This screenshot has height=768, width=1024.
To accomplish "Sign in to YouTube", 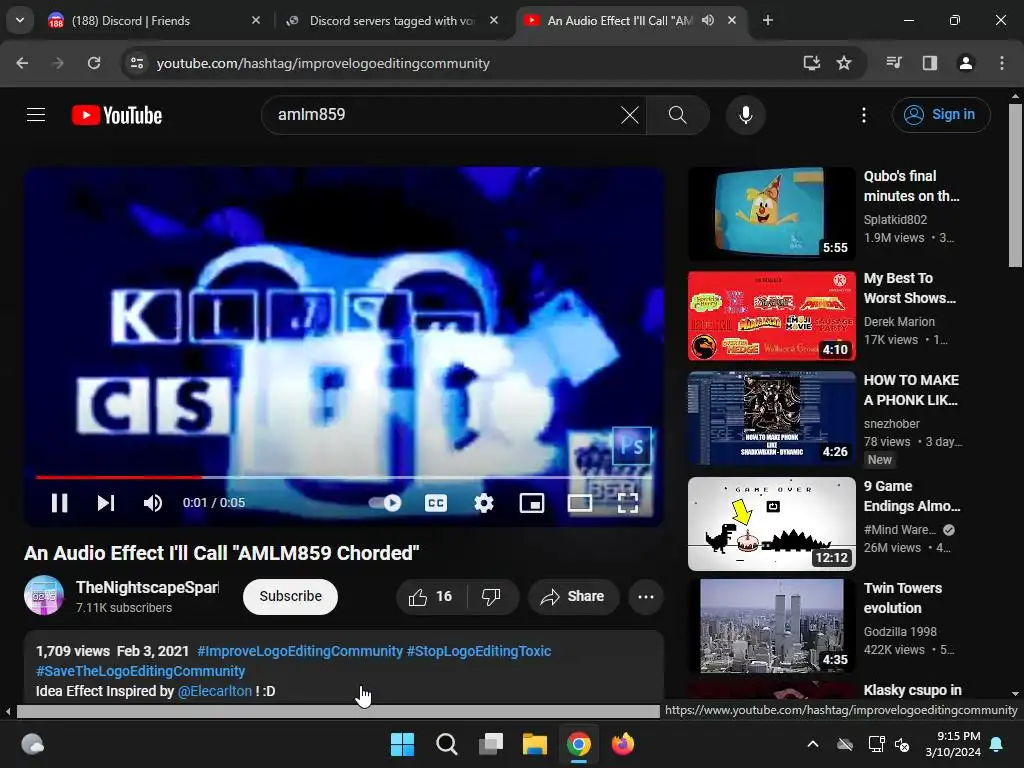I will [941, 115].
